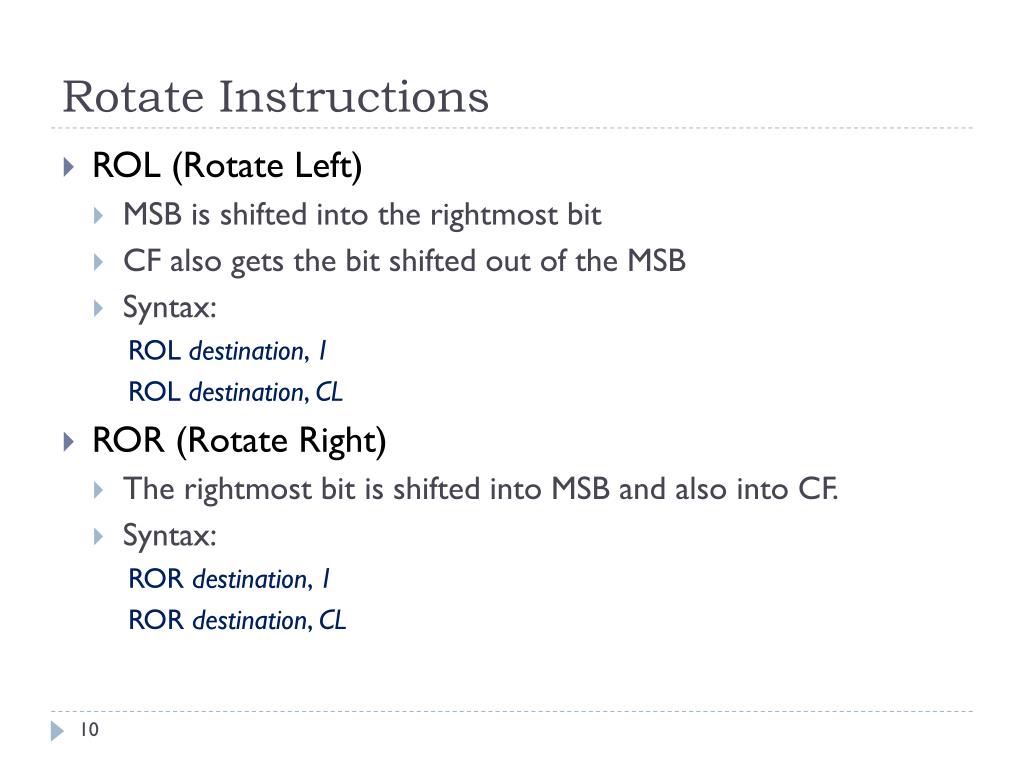The height and width of the screenshot is (768, 1024).
Task: Click the bullet beside second Syntax line
Action: point(99,536)
